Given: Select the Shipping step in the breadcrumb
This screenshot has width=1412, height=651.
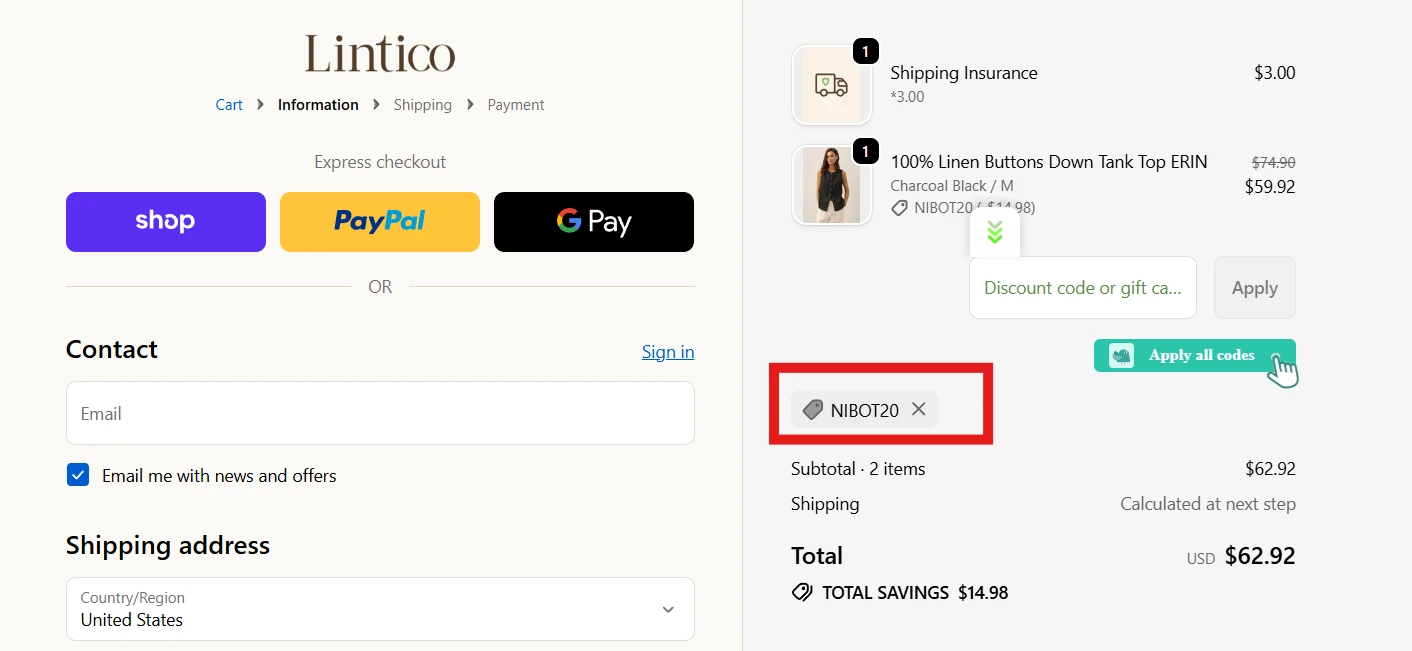Looking at the screenshot, I should 422,104.
